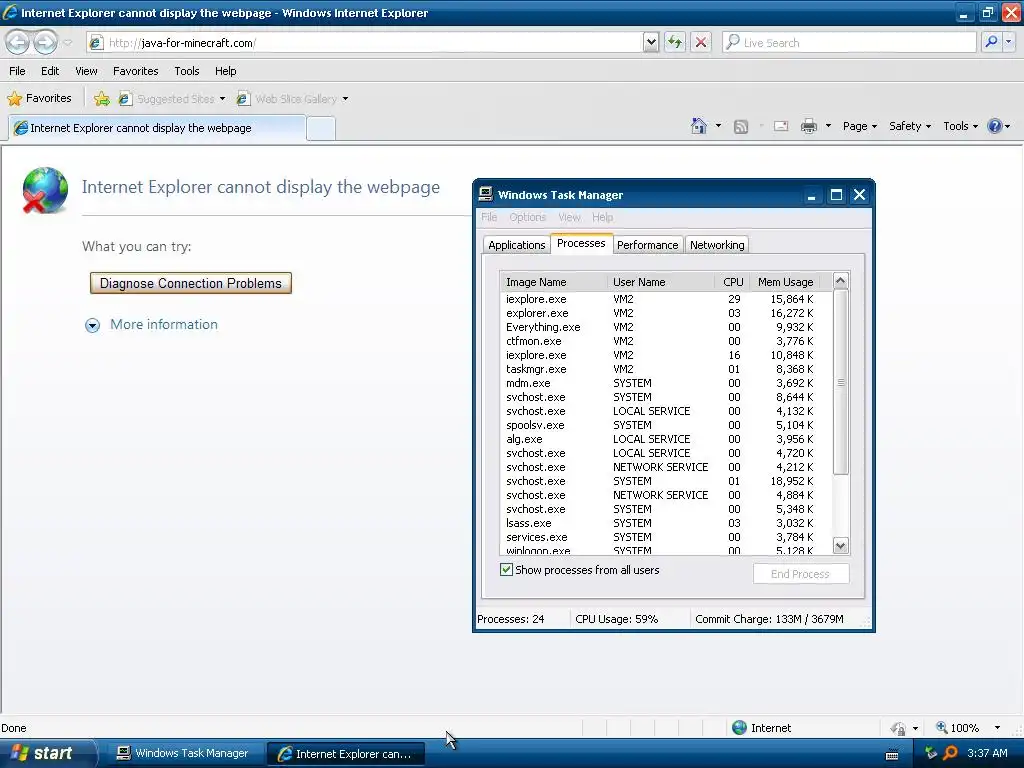Open the Tools command bar dropdown
The width and height of the screenshot is (1024, 768).
click(x=960, y=126)
